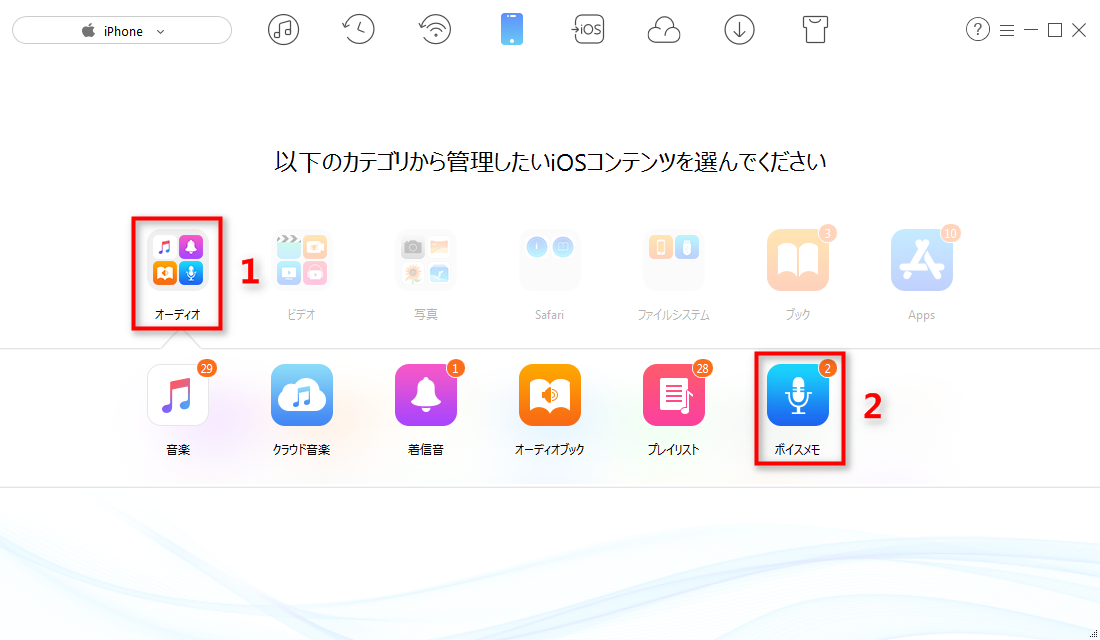
Task: Select the ビデオ video category
Action: pyautogui.click(x=302, y=274)
